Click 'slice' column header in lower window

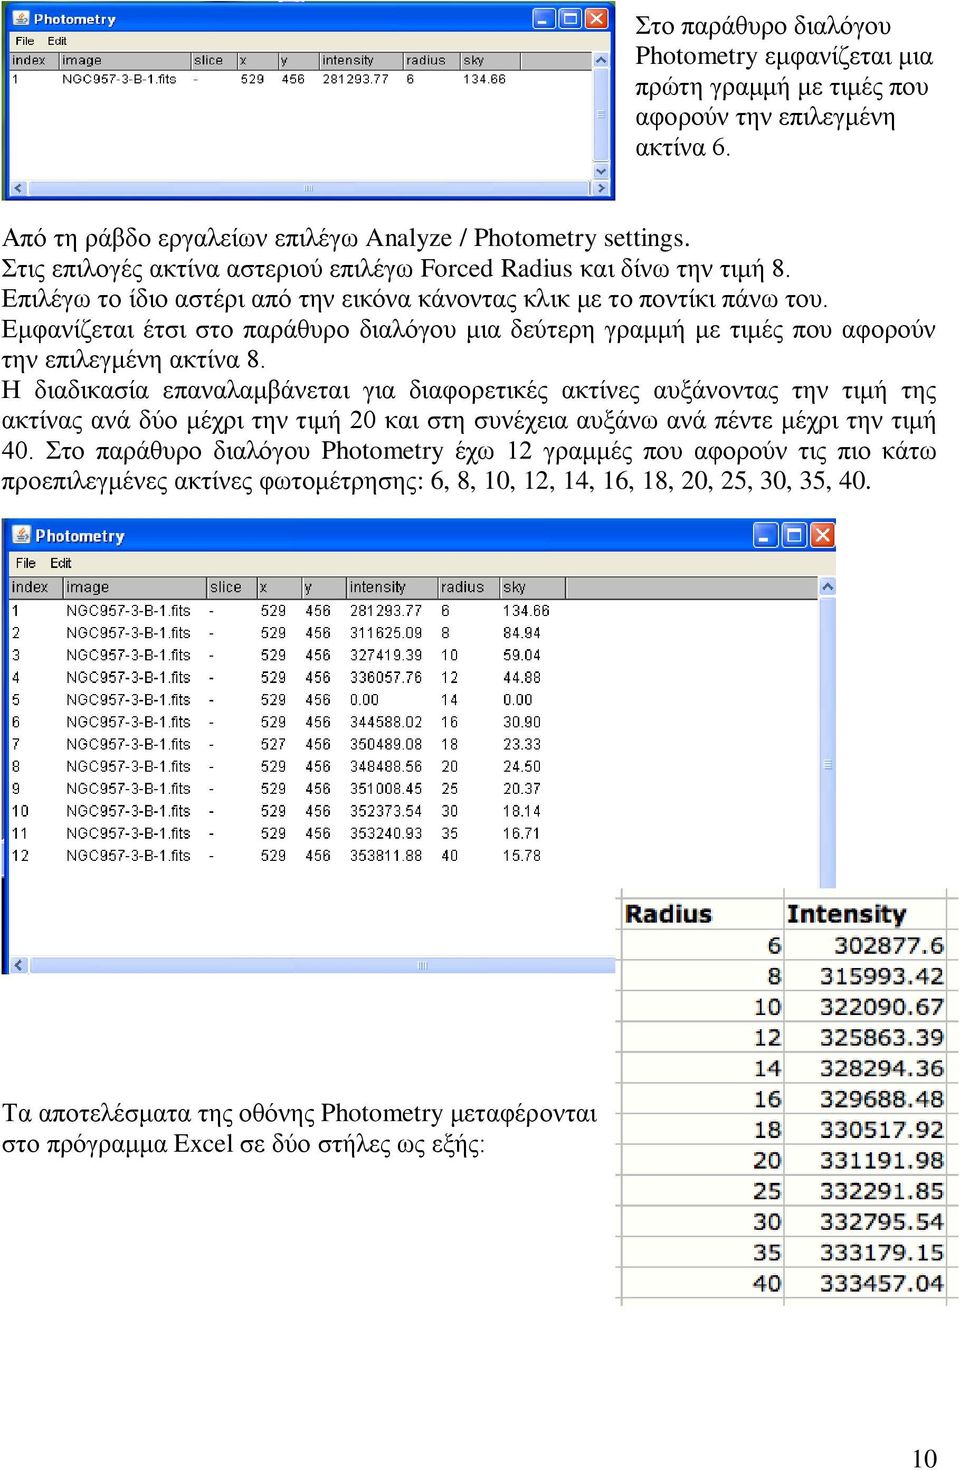pyautogui.click(x=230, y=587)
